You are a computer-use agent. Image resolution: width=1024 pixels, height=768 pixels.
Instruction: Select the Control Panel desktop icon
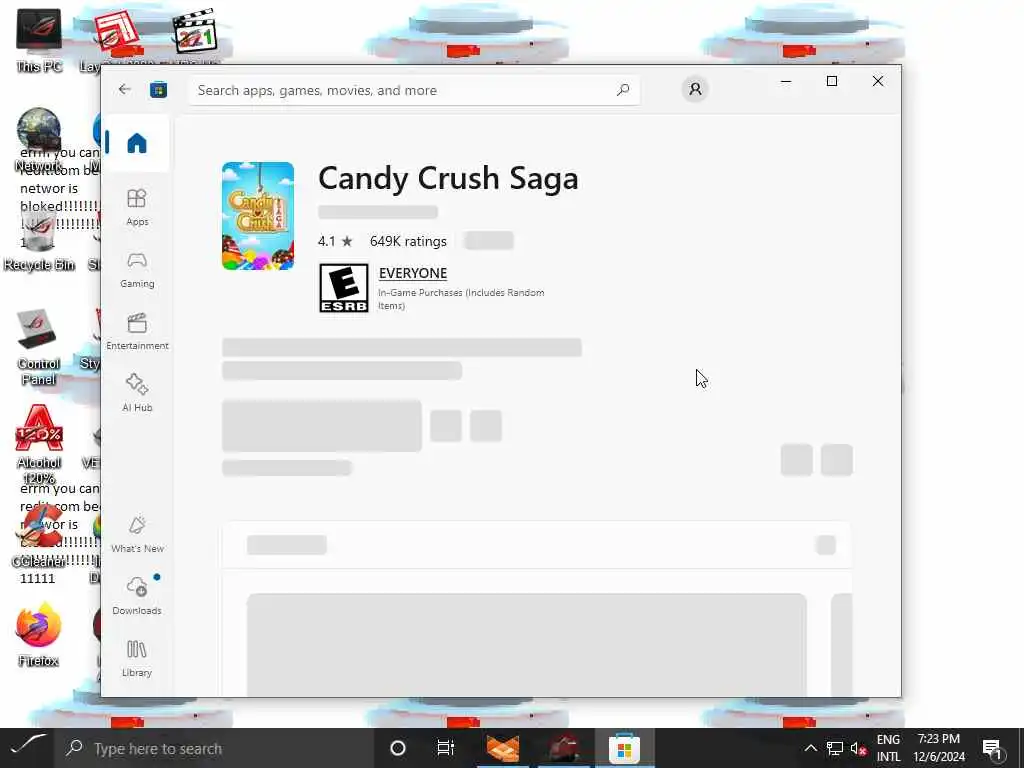[39, 346]
